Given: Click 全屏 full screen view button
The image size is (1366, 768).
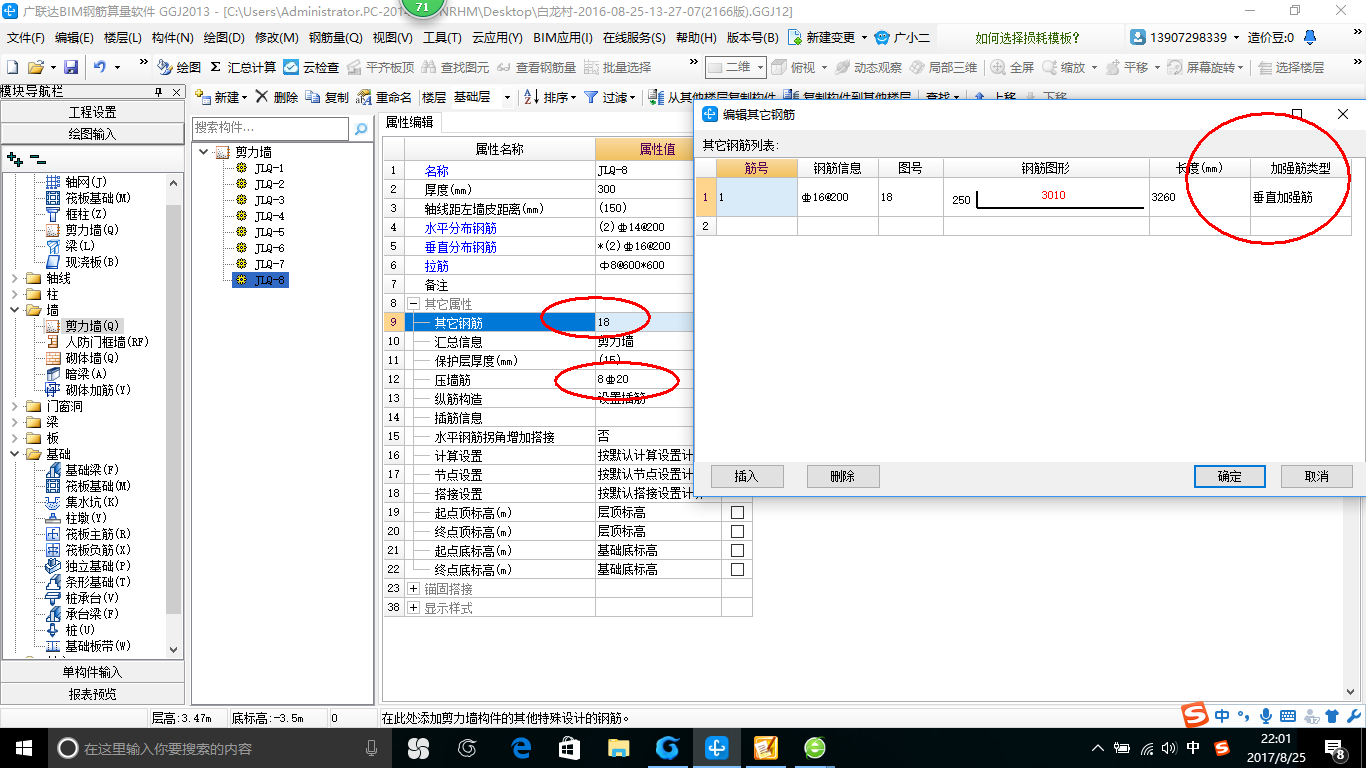Looking at the screenshot, I should tap(1012, 67).
